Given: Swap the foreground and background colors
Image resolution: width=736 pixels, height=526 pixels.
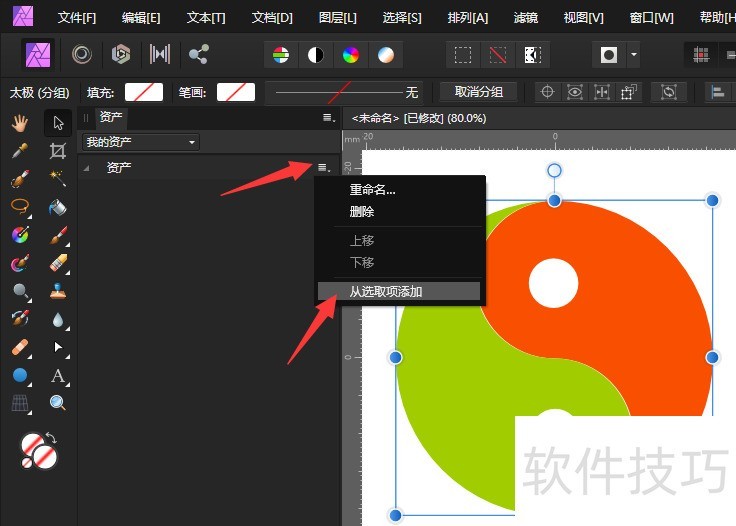Looking at the screenshot, I should (x=52, y=438).
